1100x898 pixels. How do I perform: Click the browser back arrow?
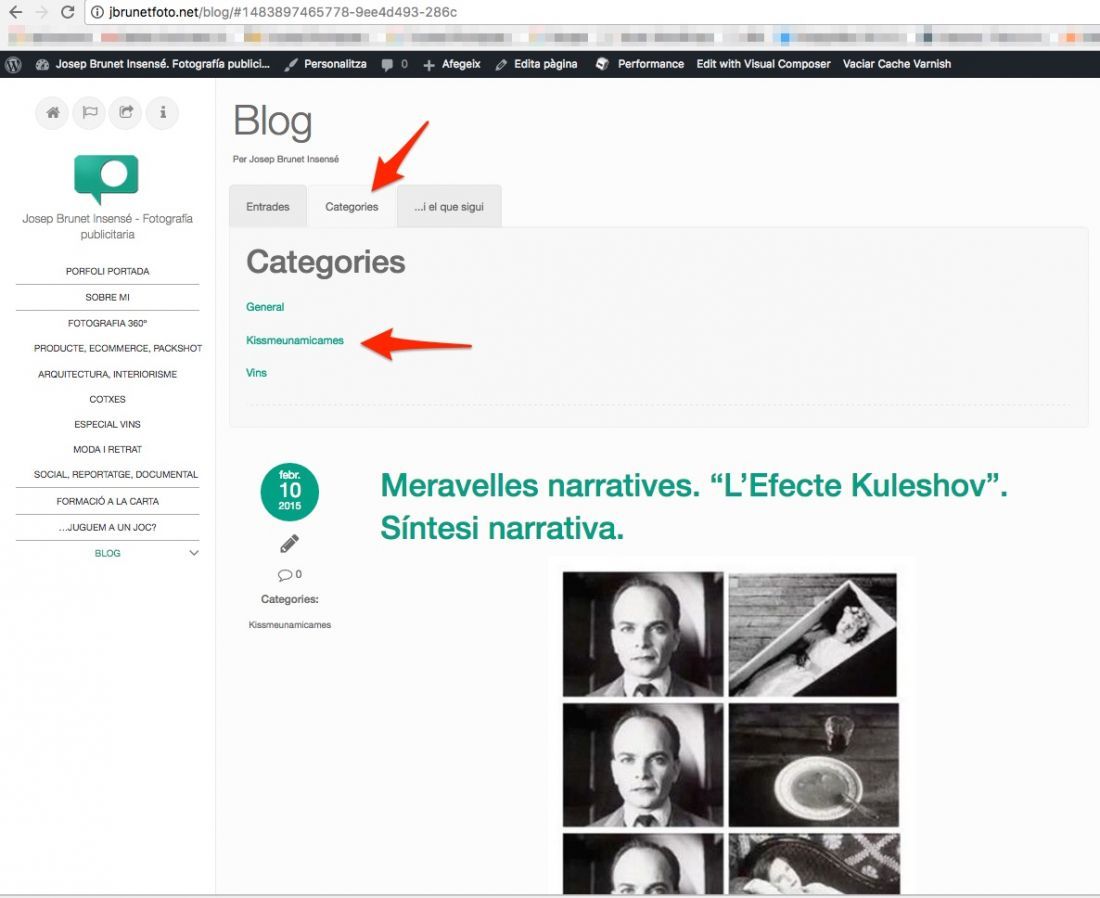coord(15,12)
